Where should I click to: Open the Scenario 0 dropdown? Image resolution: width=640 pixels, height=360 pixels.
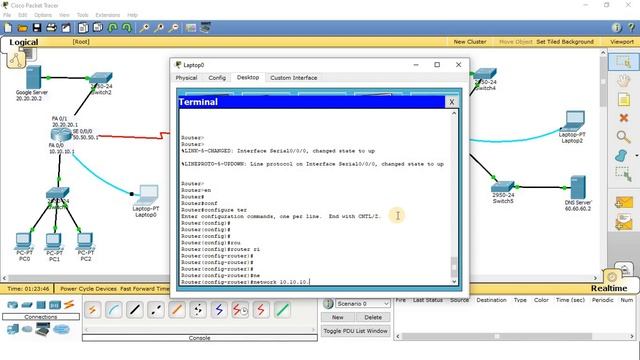coord(363,304)
